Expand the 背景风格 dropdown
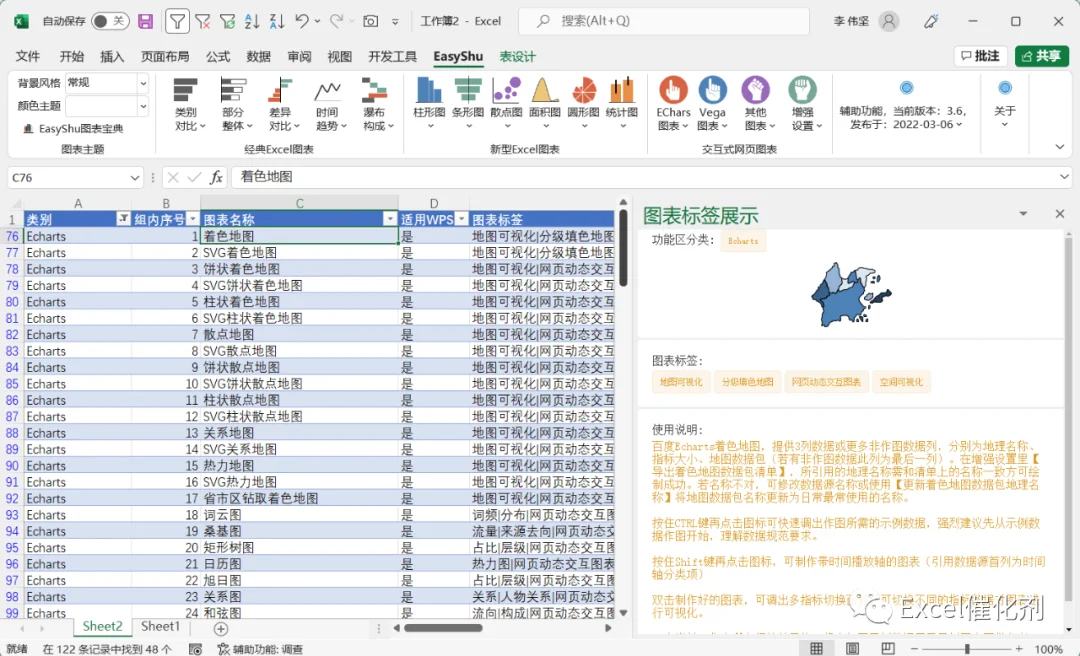 point(143,83)
